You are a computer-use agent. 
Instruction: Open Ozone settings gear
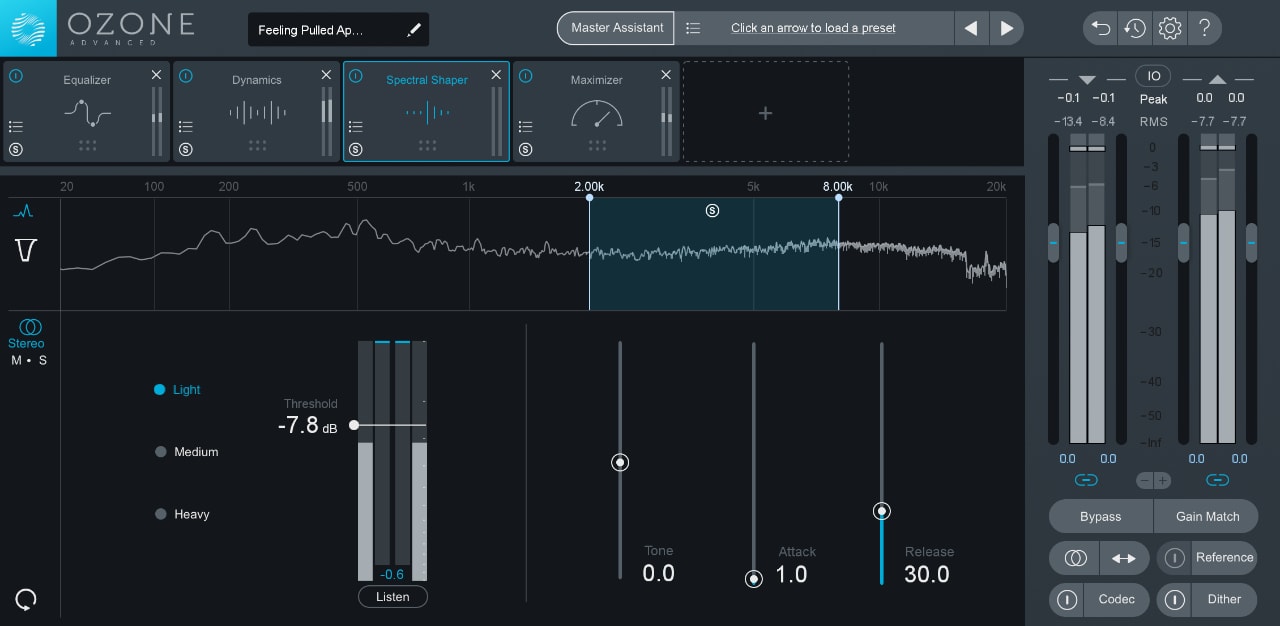1169,28
